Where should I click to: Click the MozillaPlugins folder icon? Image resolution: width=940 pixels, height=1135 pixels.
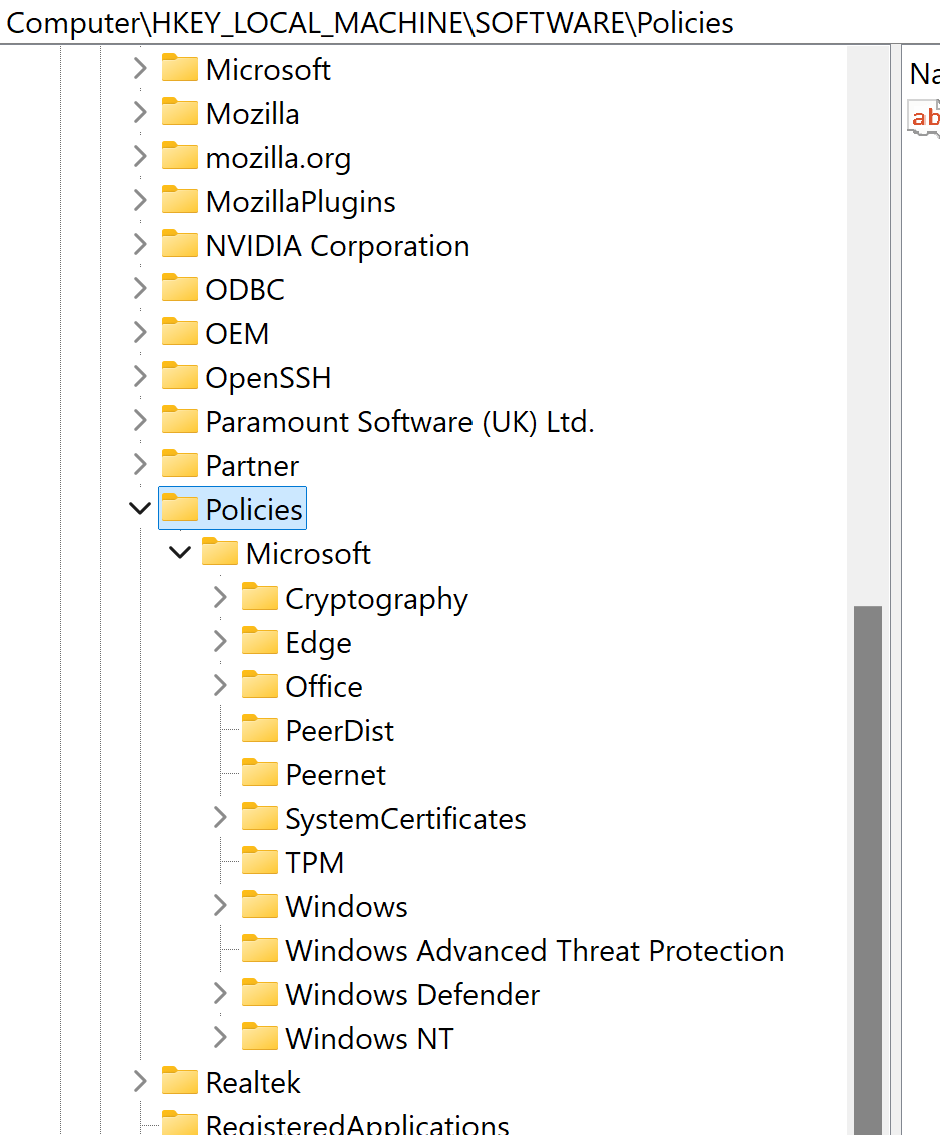point(179,201)
